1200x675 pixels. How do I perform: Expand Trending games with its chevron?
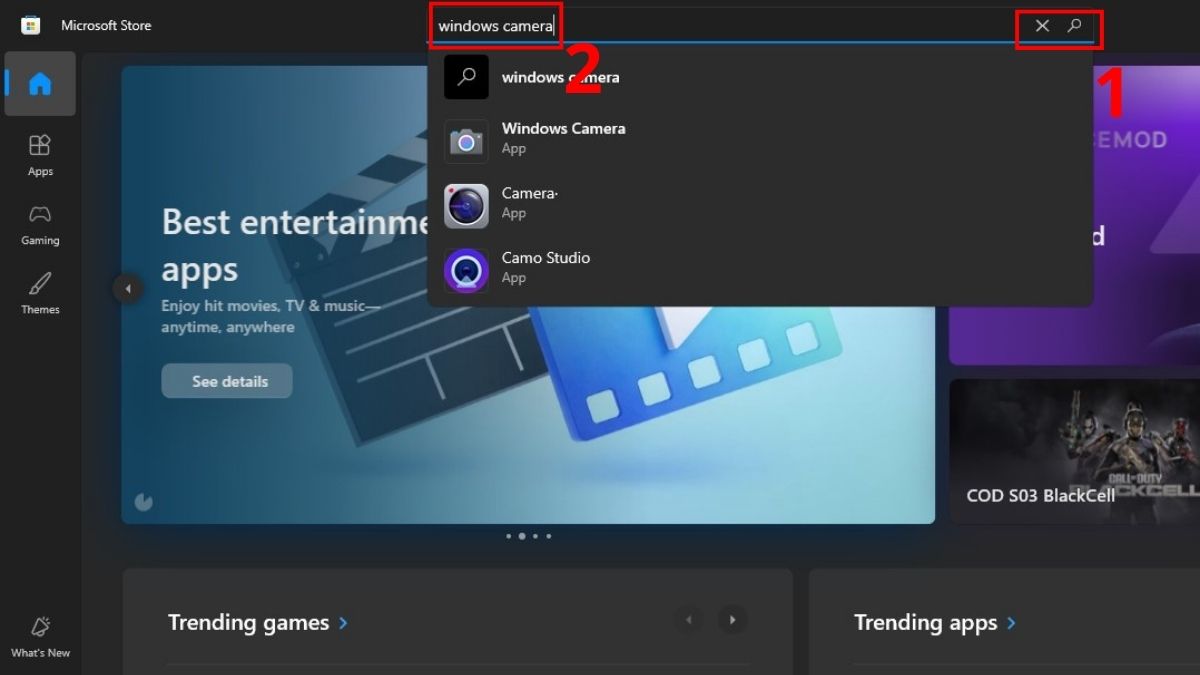pyautogui.click(x=342, y=622)
